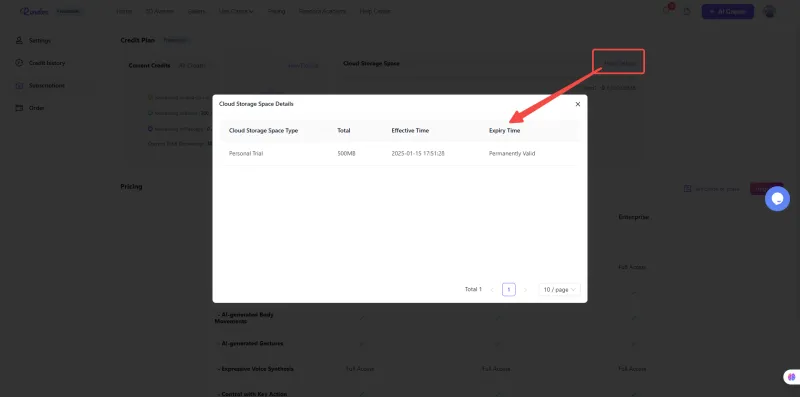Expand the Use Cases dropdown menu
This screenshot has width=800, height=397.
[236, 11]
